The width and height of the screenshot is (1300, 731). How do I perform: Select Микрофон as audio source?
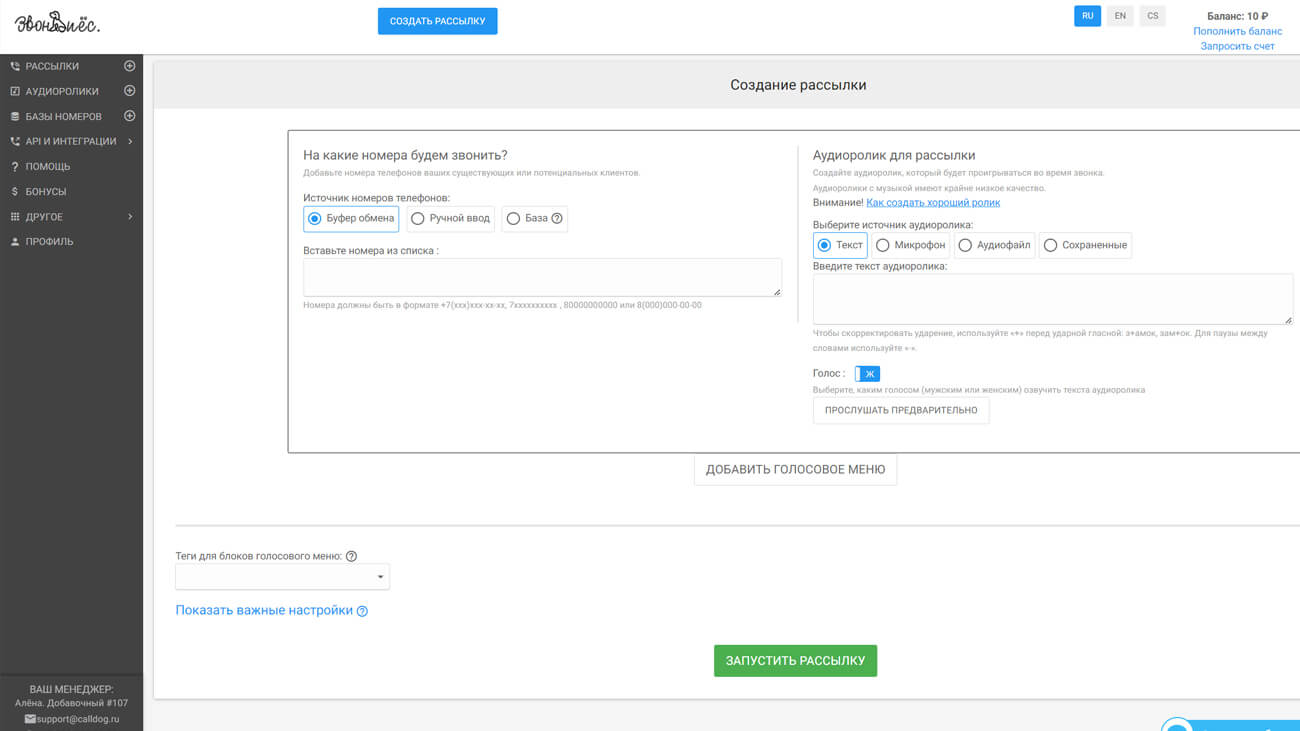[883, 245]
